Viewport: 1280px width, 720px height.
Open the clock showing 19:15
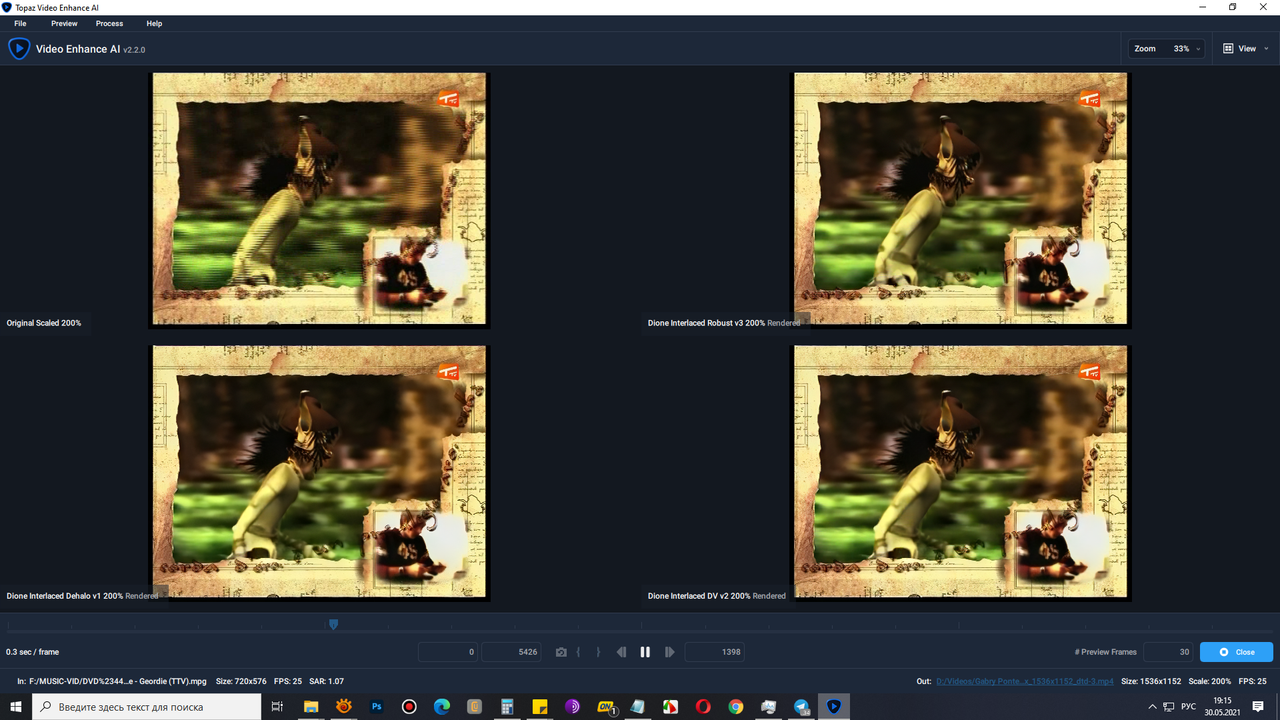tap(1222, 706)
